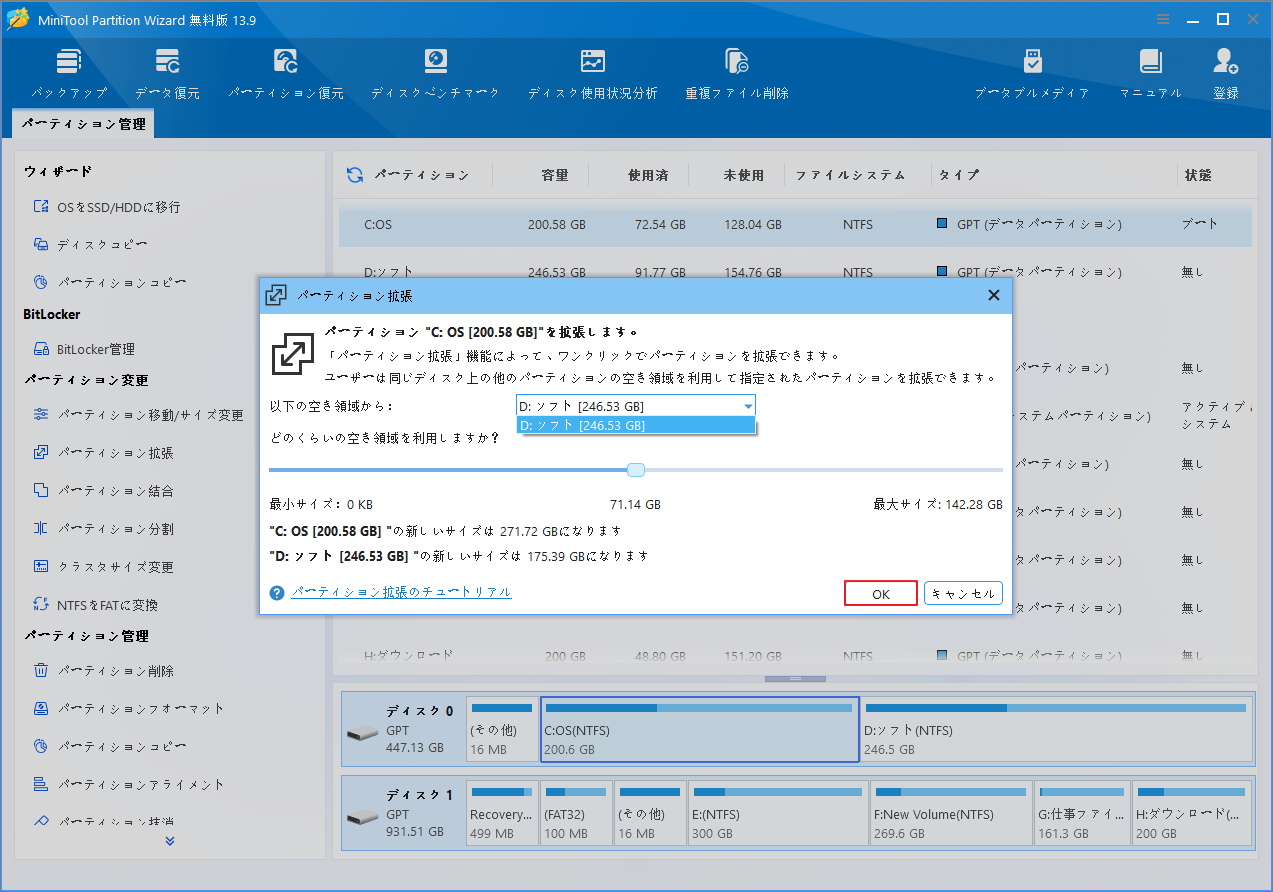Select D: ソフト [246.53 GB] dropdown option
The width and height of the screenshot is (1273, 892).
636,425
